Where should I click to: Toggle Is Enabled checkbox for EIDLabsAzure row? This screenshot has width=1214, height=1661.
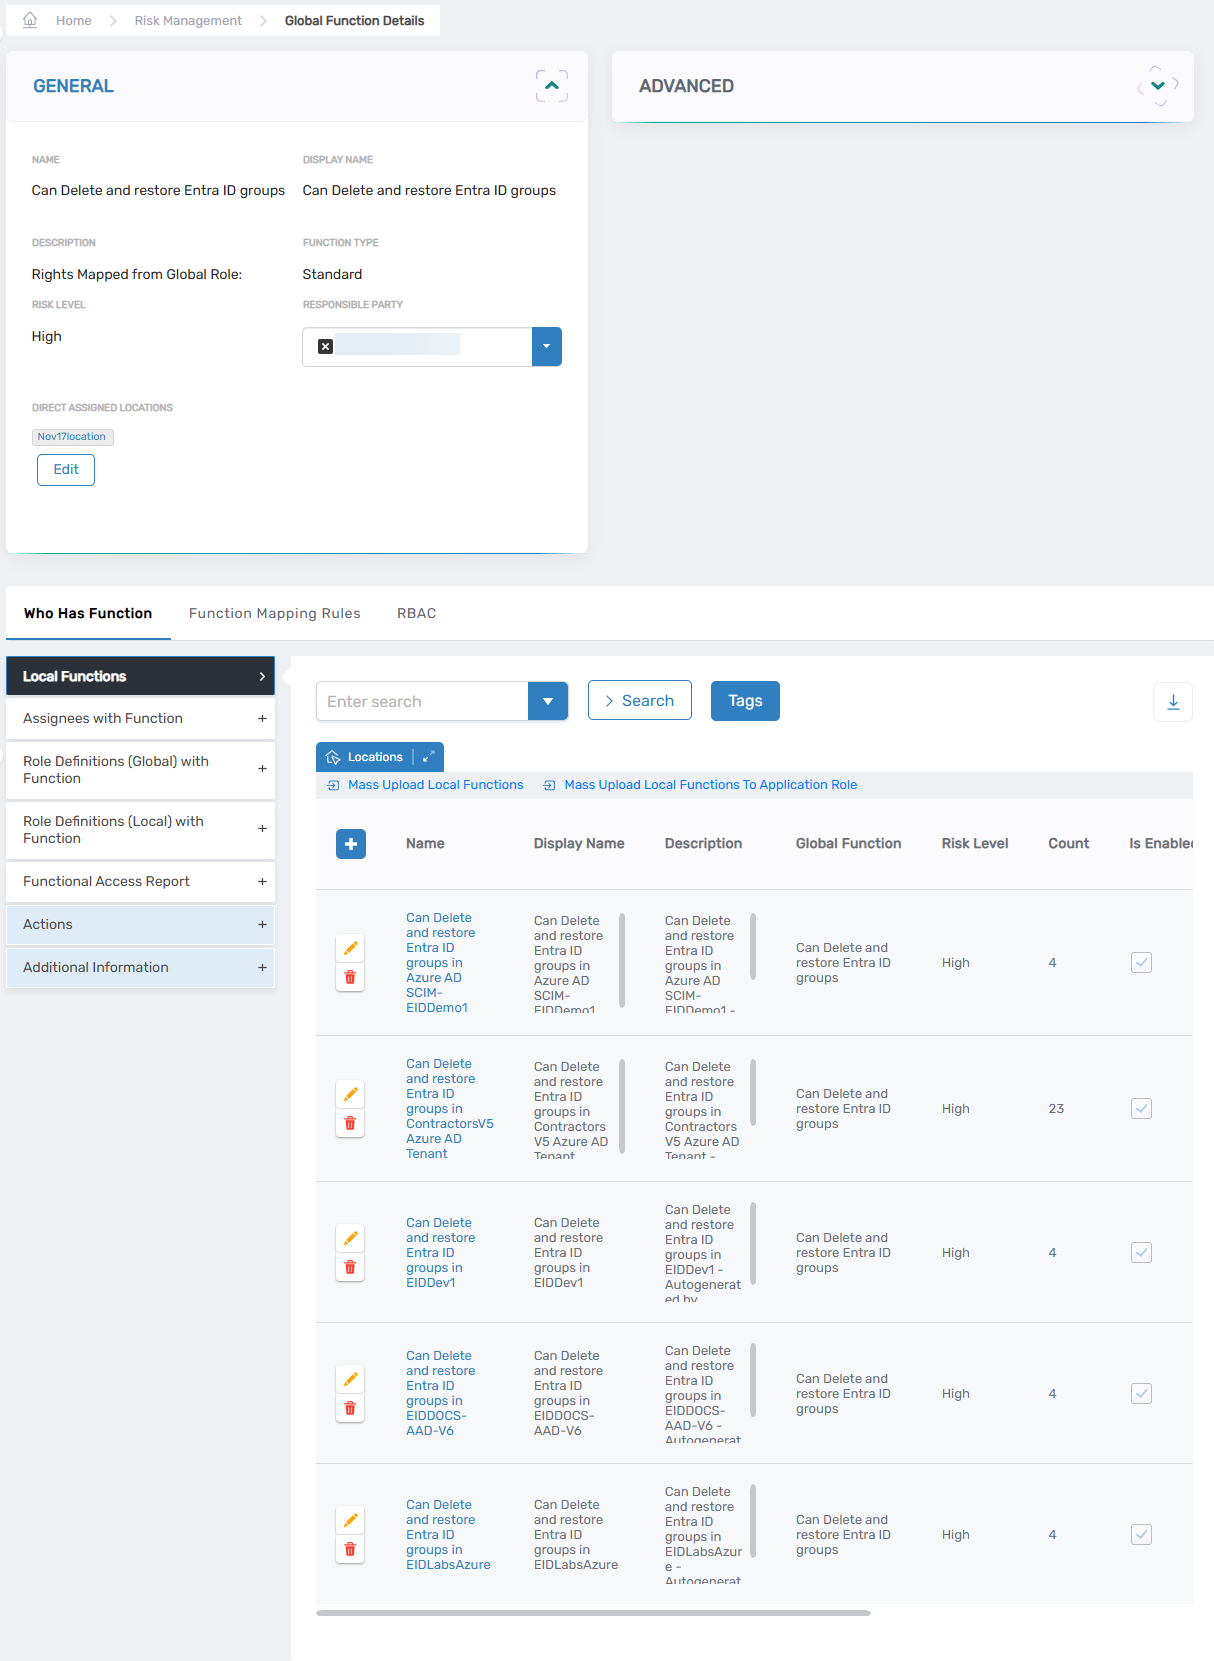pyautogui.click(x=1141, y=1534)
